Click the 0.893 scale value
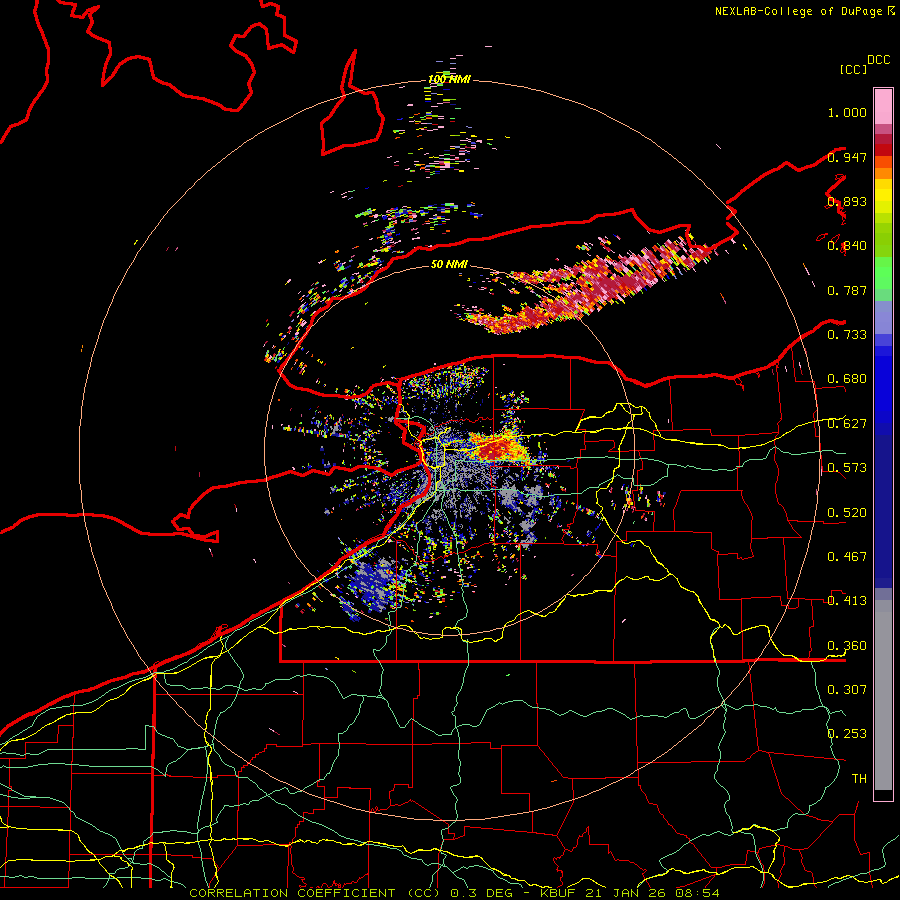This screenshot has width=900, height=900. [847, 201]
